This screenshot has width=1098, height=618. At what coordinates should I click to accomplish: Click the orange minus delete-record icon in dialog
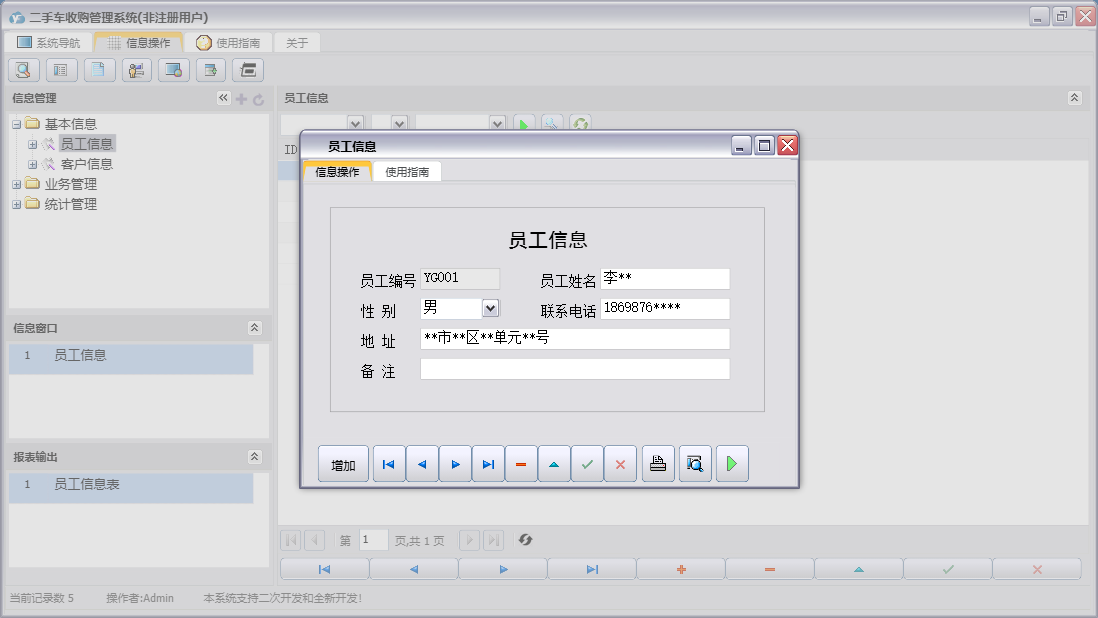tap(521, 464)
